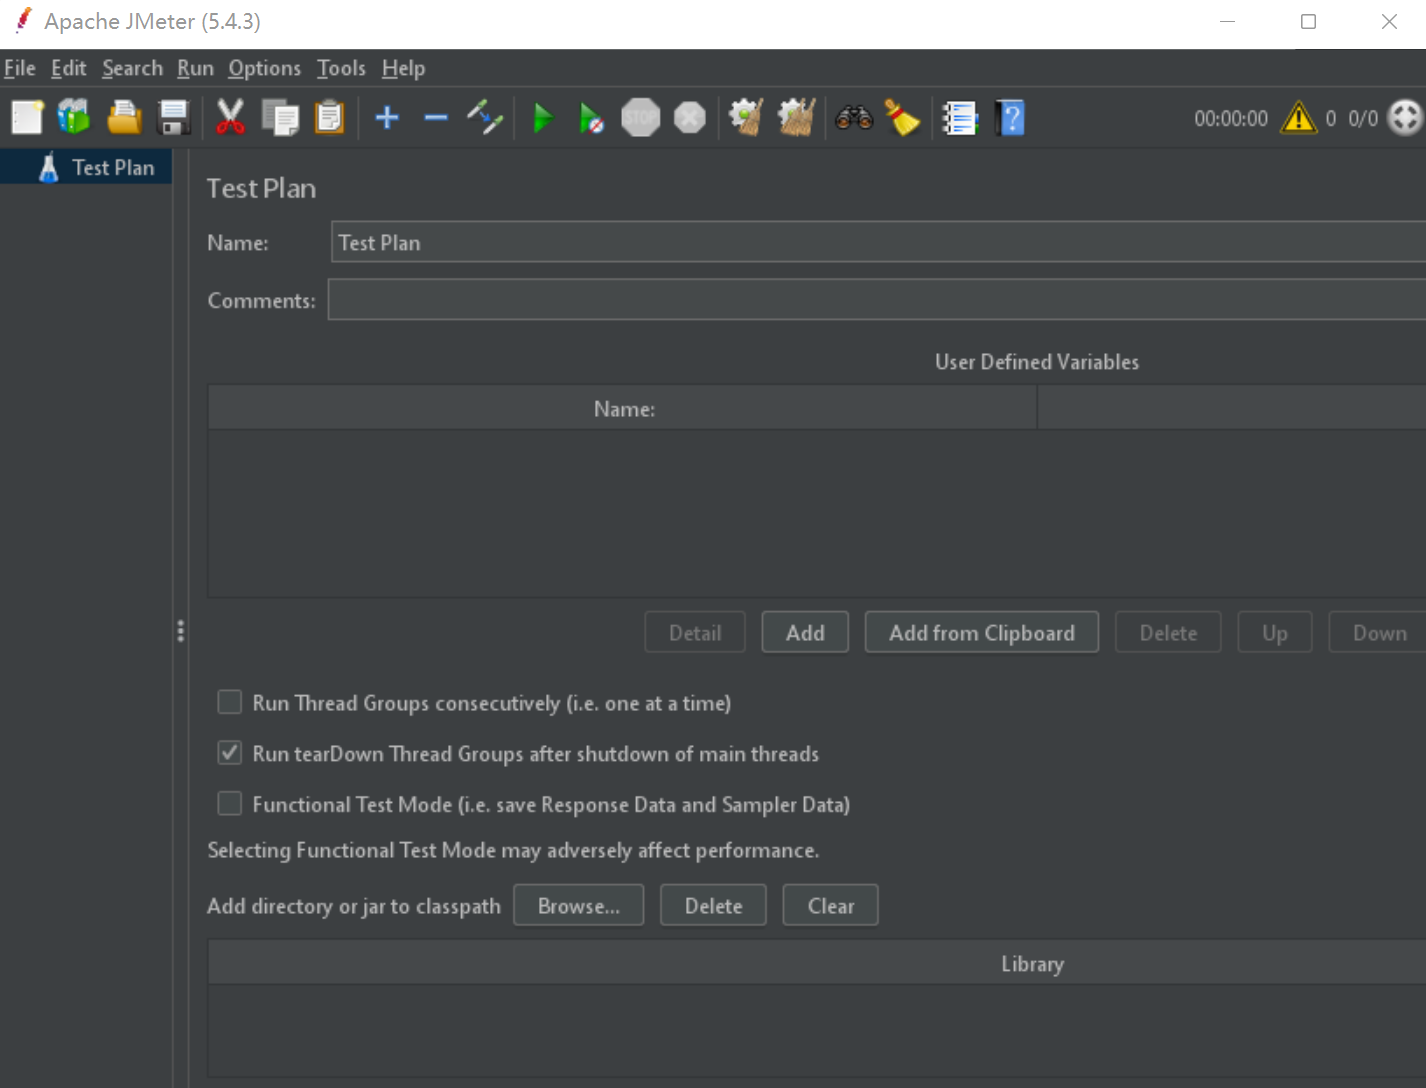Save the test plan with floppy icon
1426x1088 pixels.
(174, 118)
